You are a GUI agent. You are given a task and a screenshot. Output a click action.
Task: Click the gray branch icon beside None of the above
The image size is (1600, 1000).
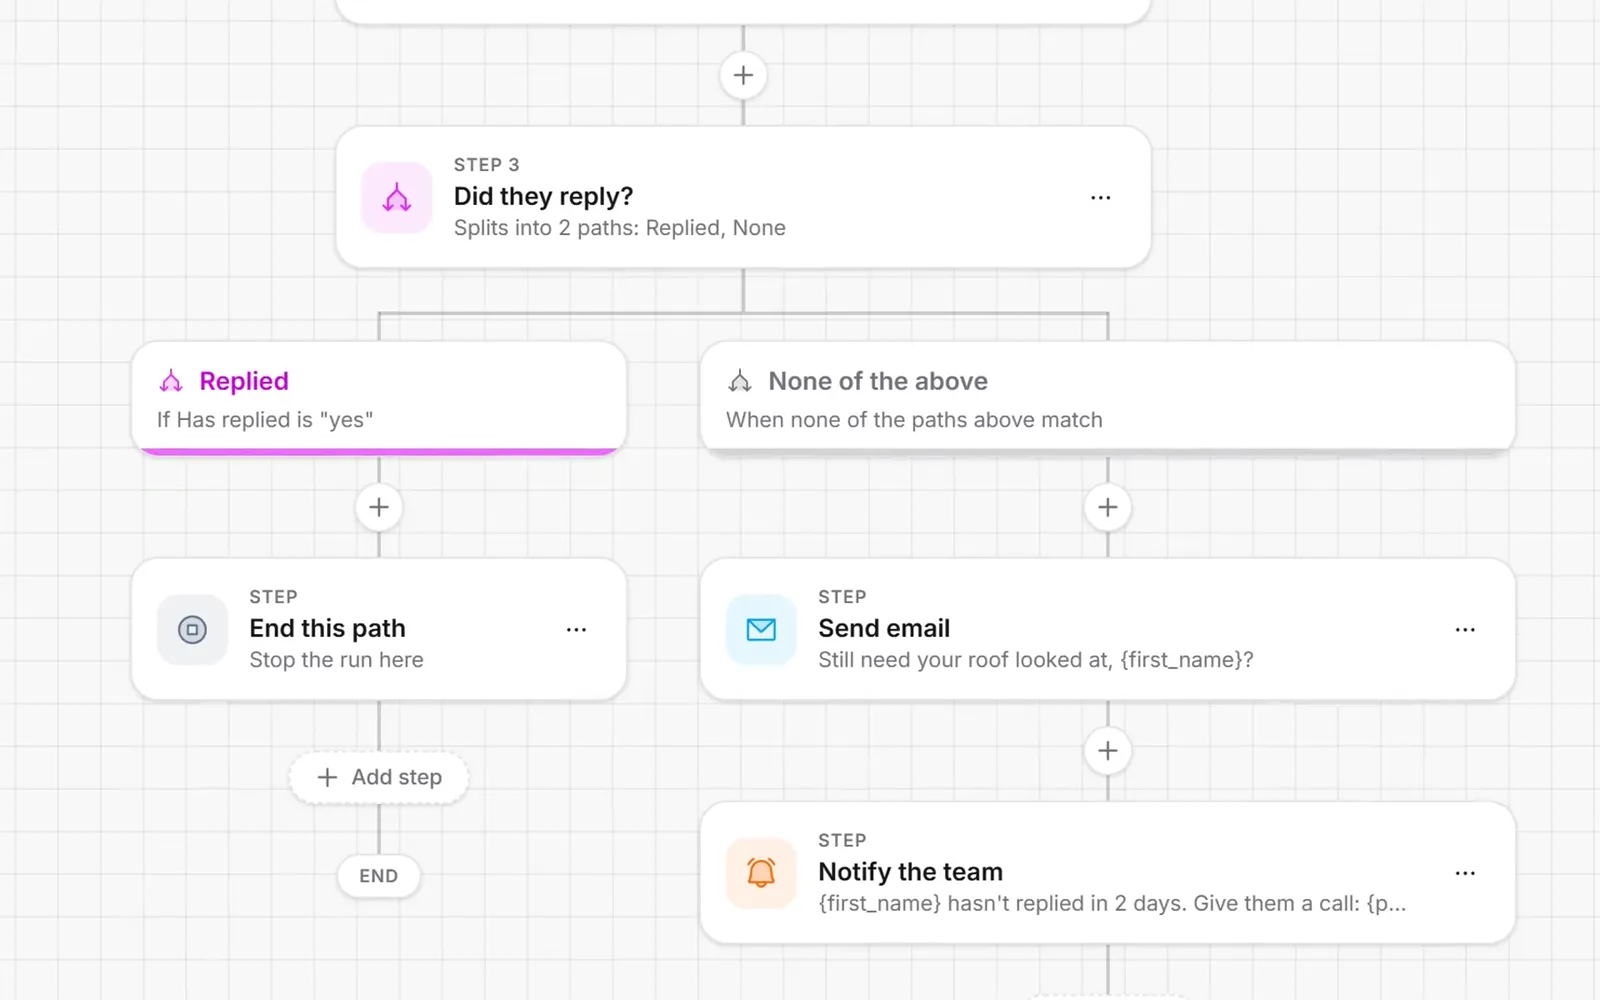[740, 381]
